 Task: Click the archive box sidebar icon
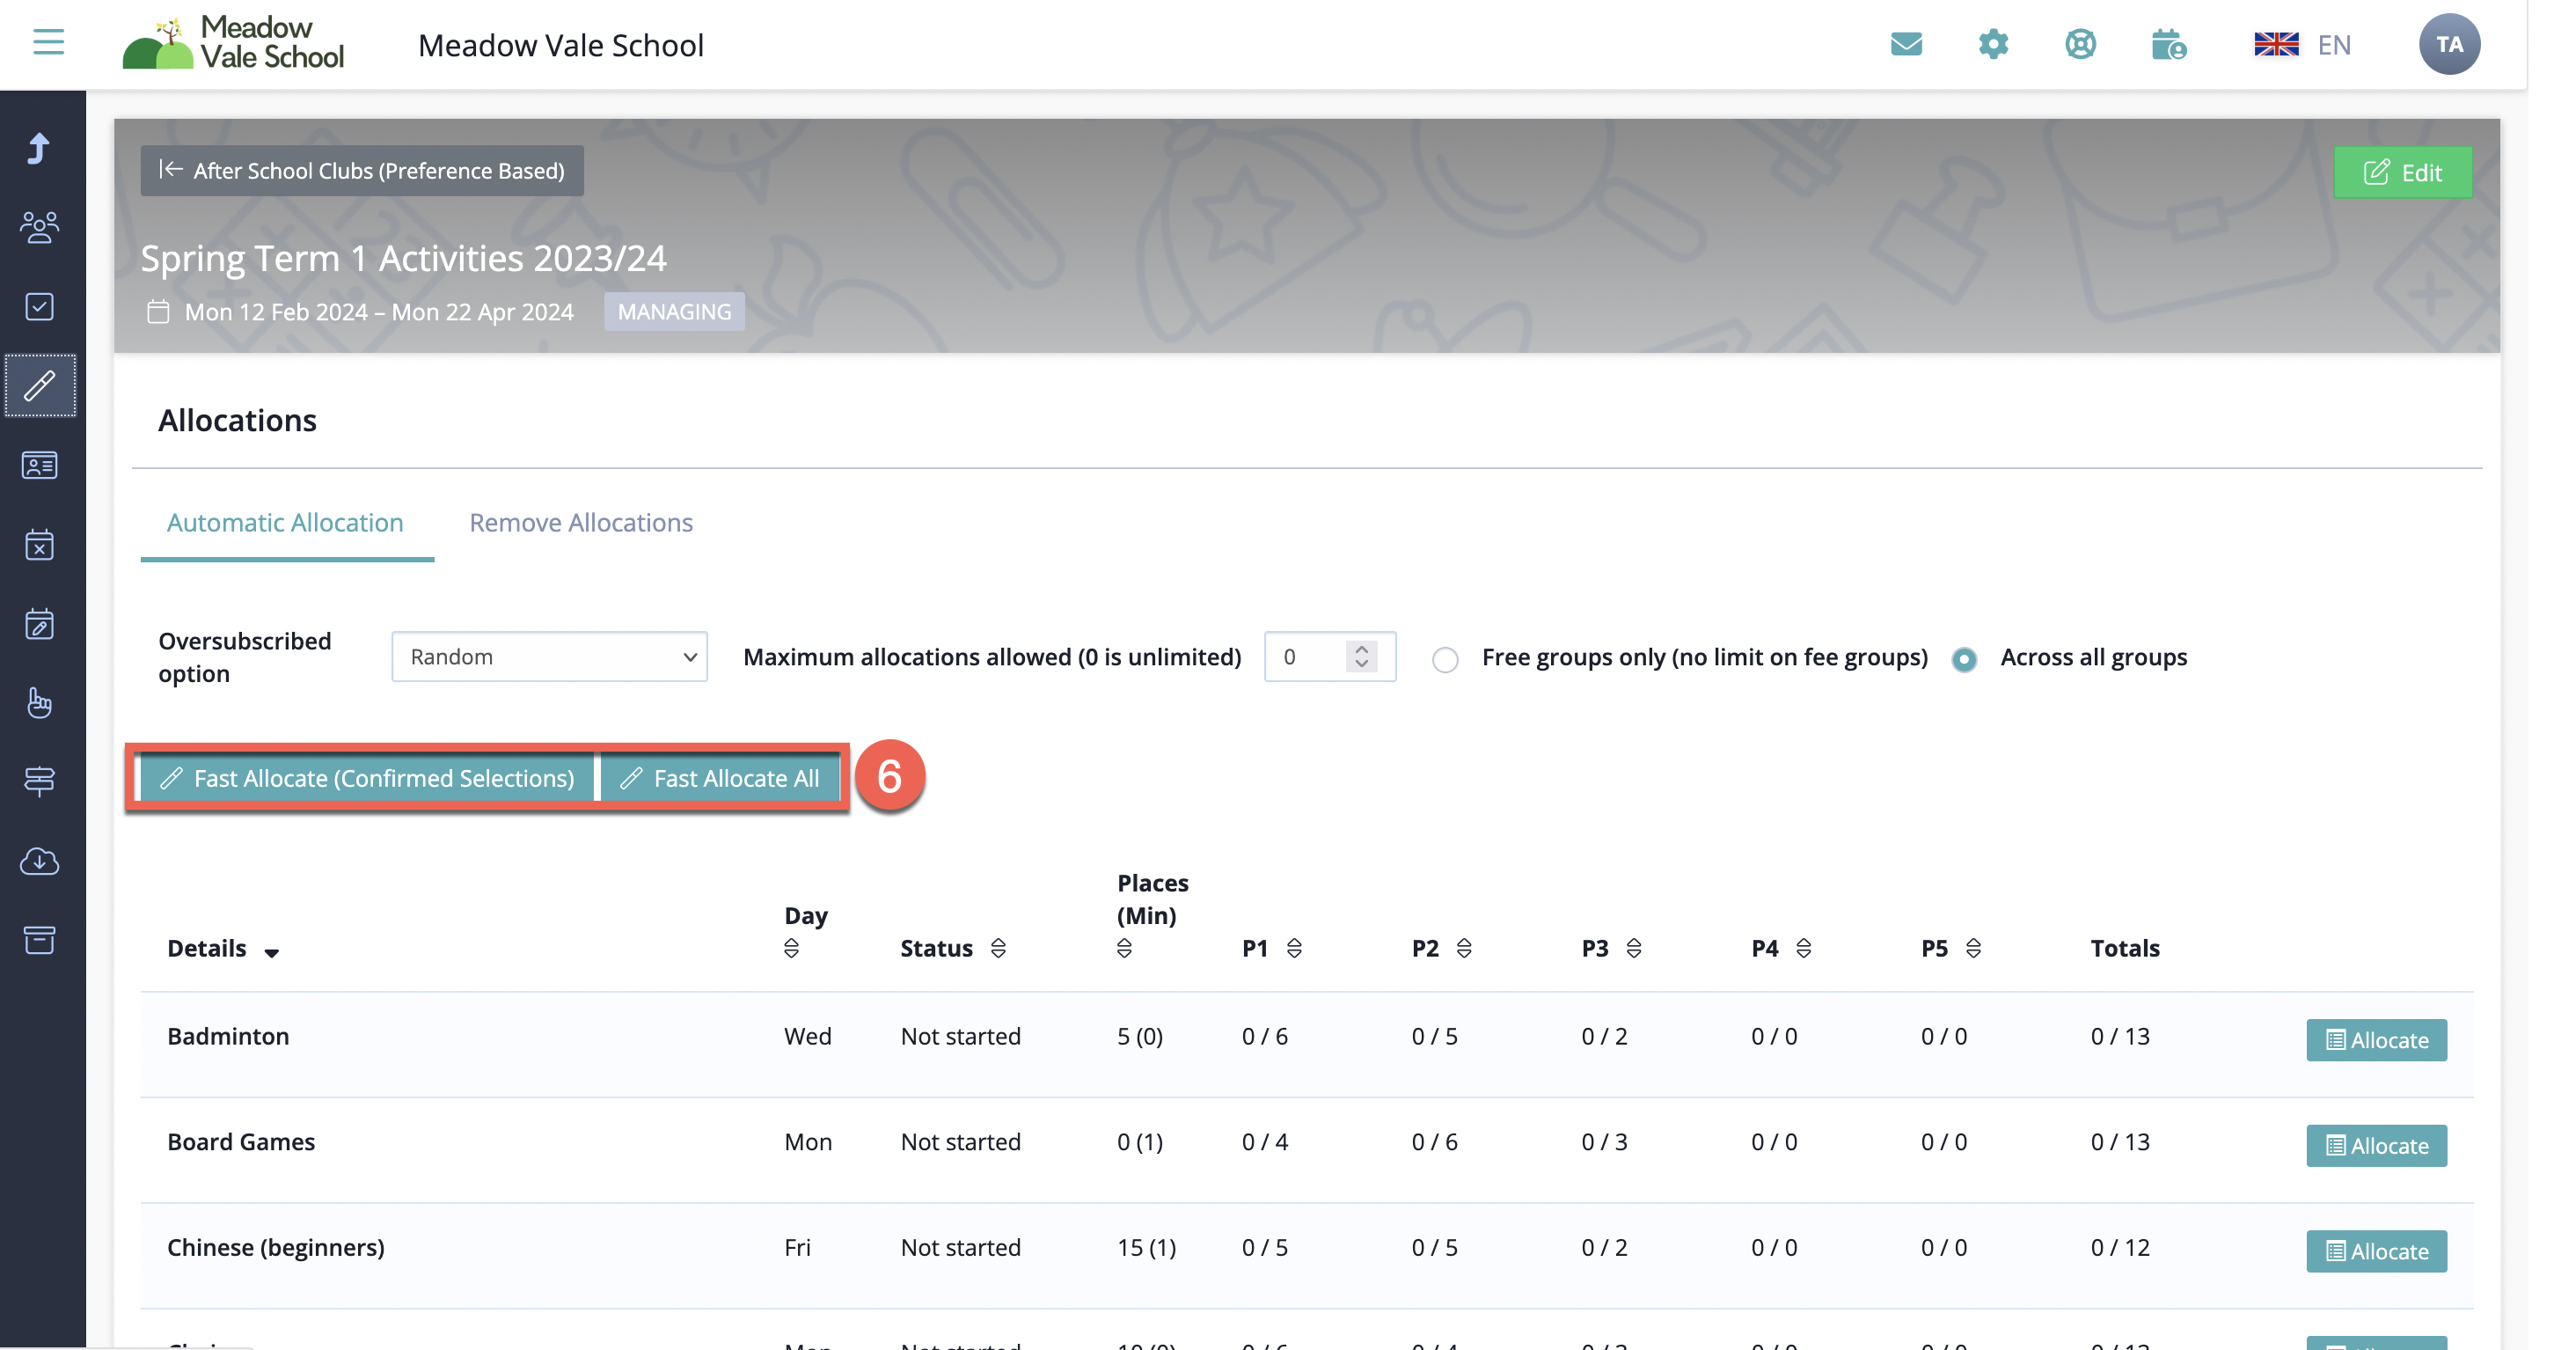40,939
